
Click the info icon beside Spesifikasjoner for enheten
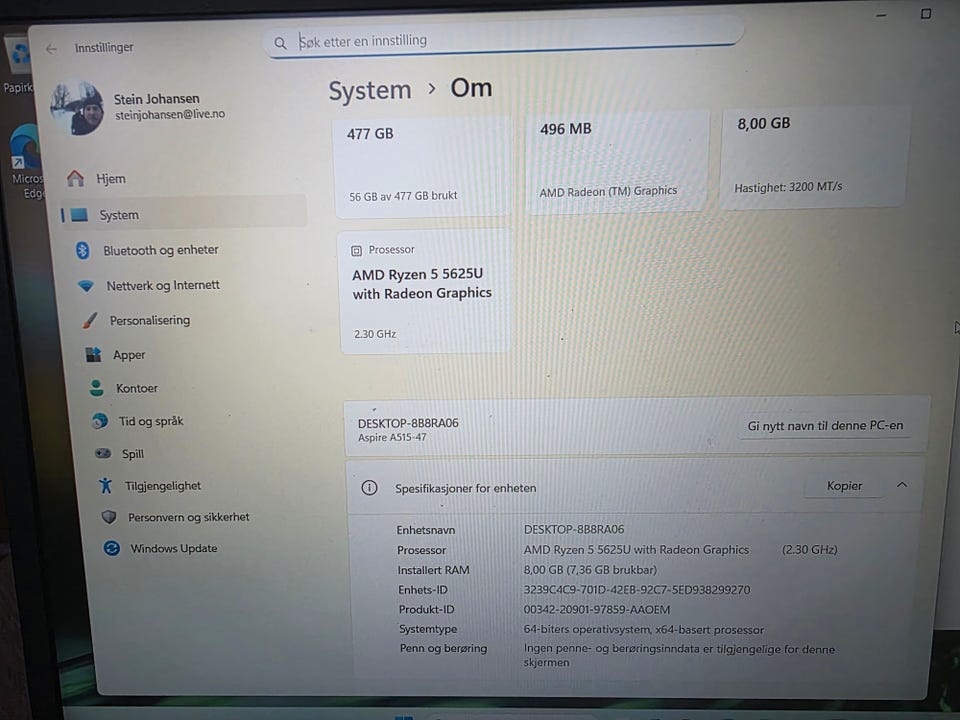point(369,488)
